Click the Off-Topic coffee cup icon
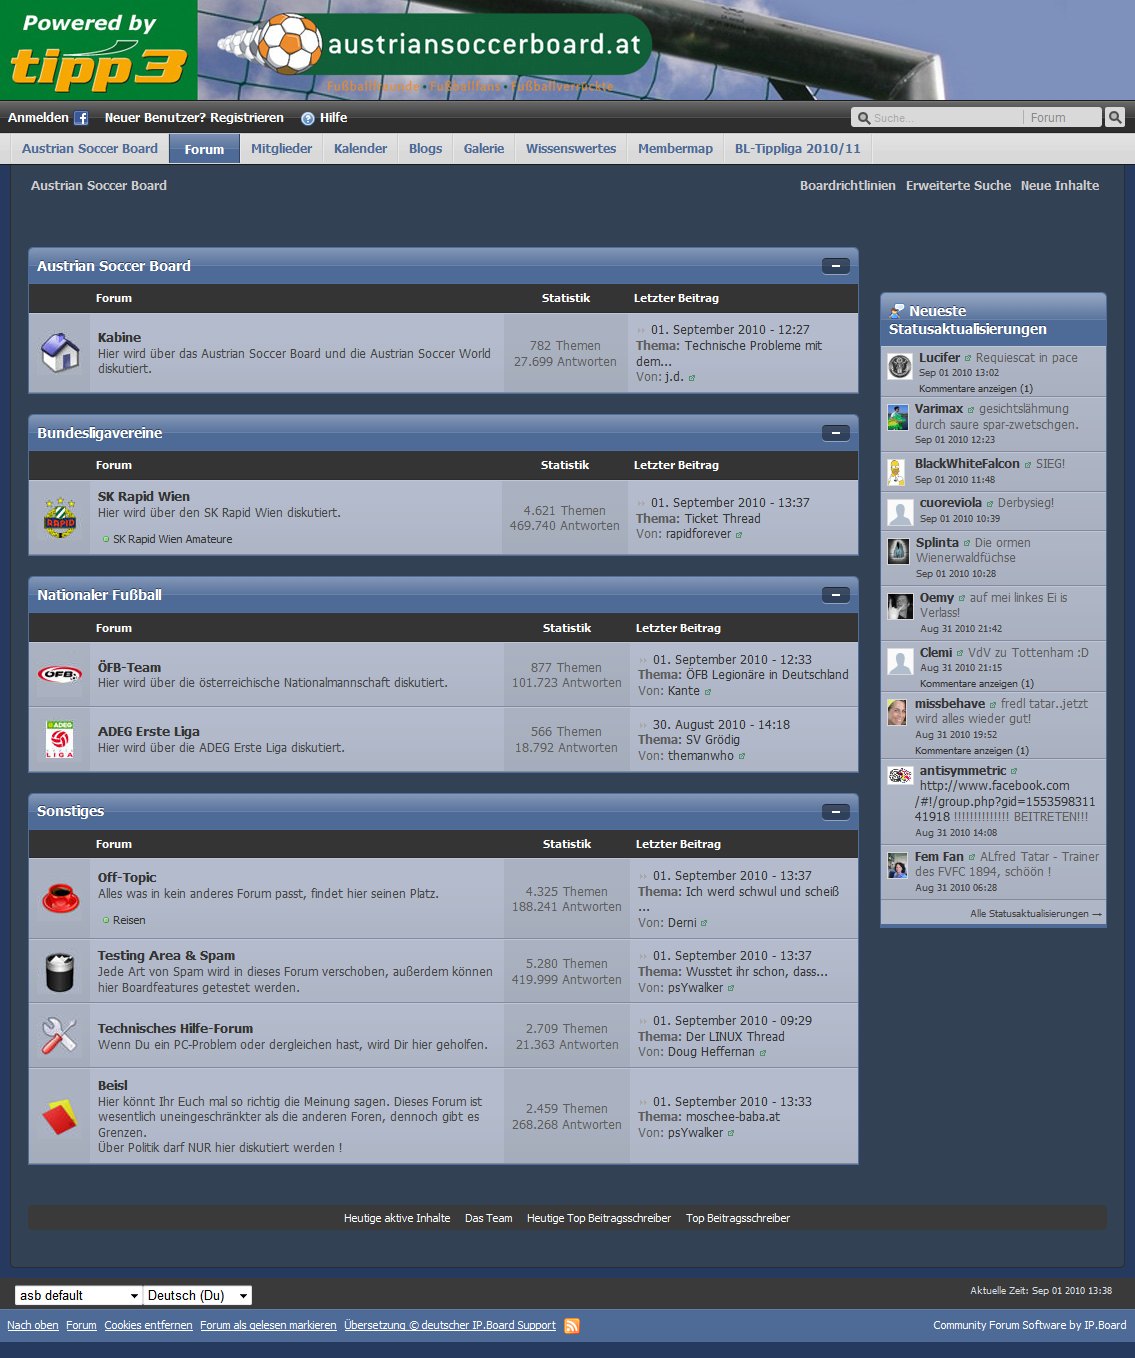 pos(60,897)
